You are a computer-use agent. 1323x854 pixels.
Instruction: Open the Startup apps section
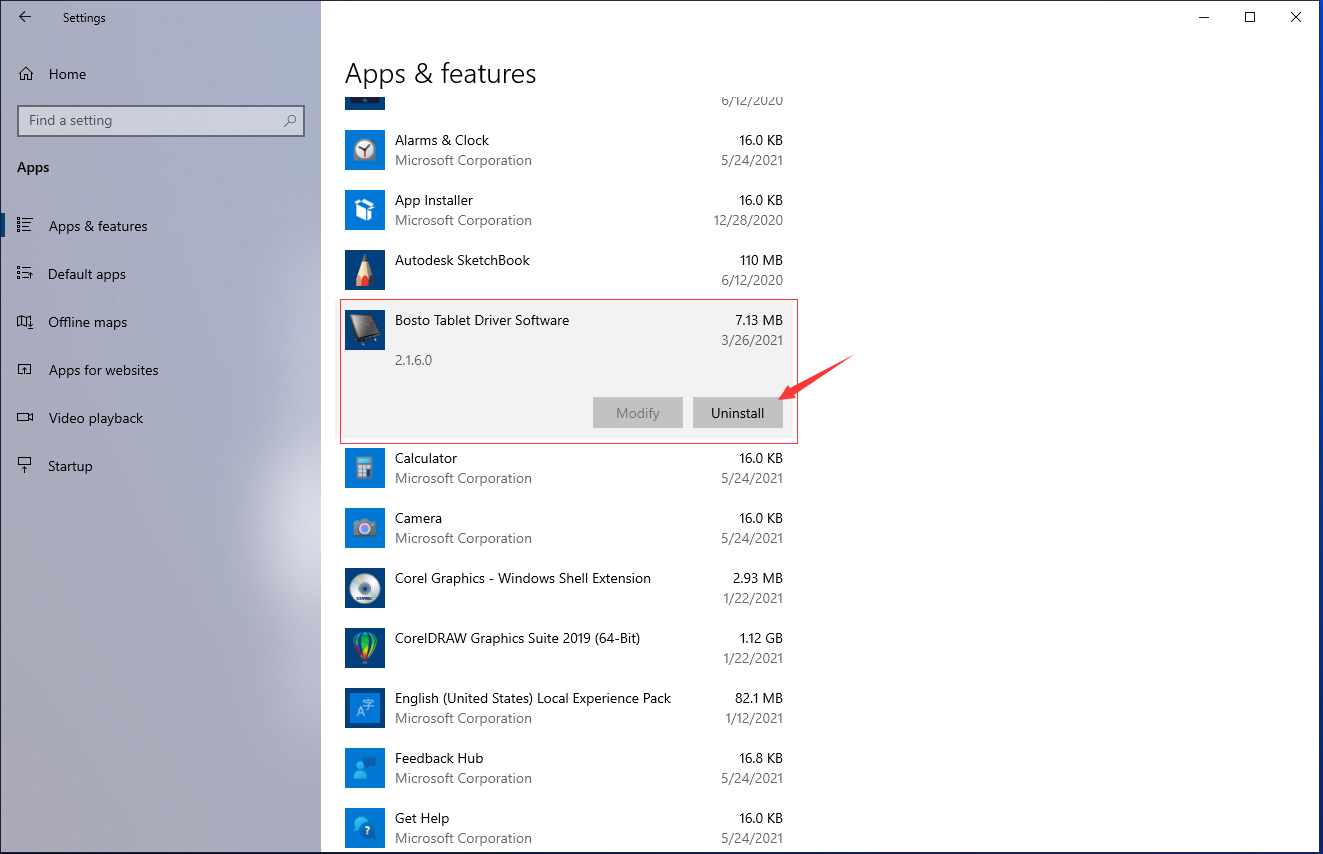click(70, 466)
